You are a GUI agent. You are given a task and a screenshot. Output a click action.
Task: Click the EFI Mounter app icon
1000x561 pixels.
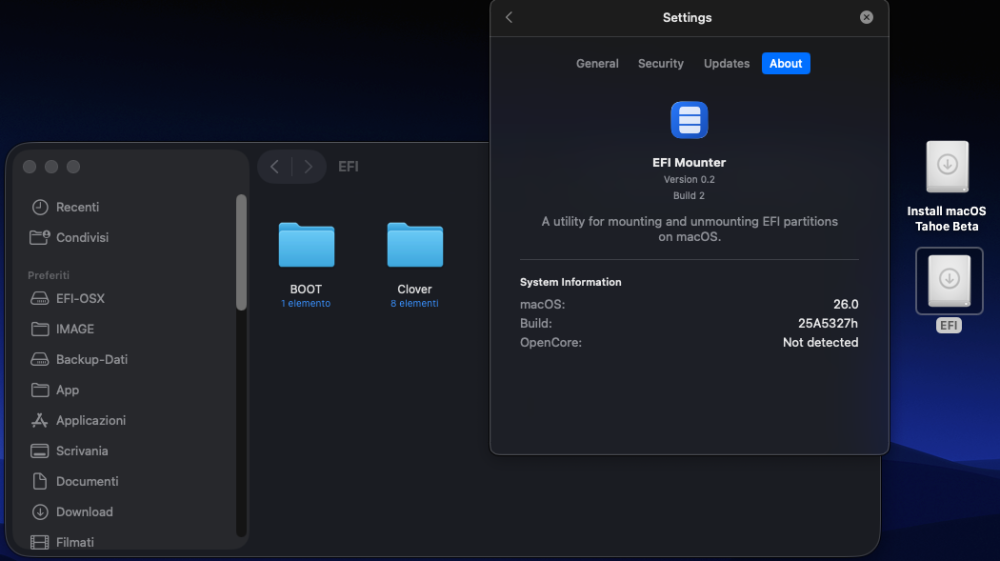tap(689, 120)
